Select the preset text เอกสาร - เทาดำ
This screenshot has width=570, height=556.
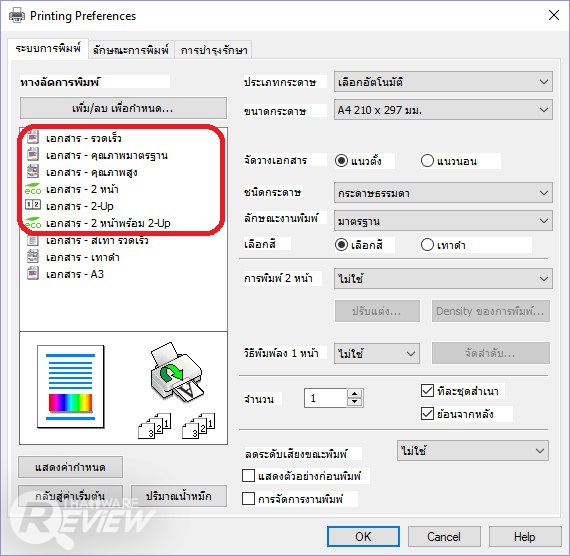click(83, 257)
